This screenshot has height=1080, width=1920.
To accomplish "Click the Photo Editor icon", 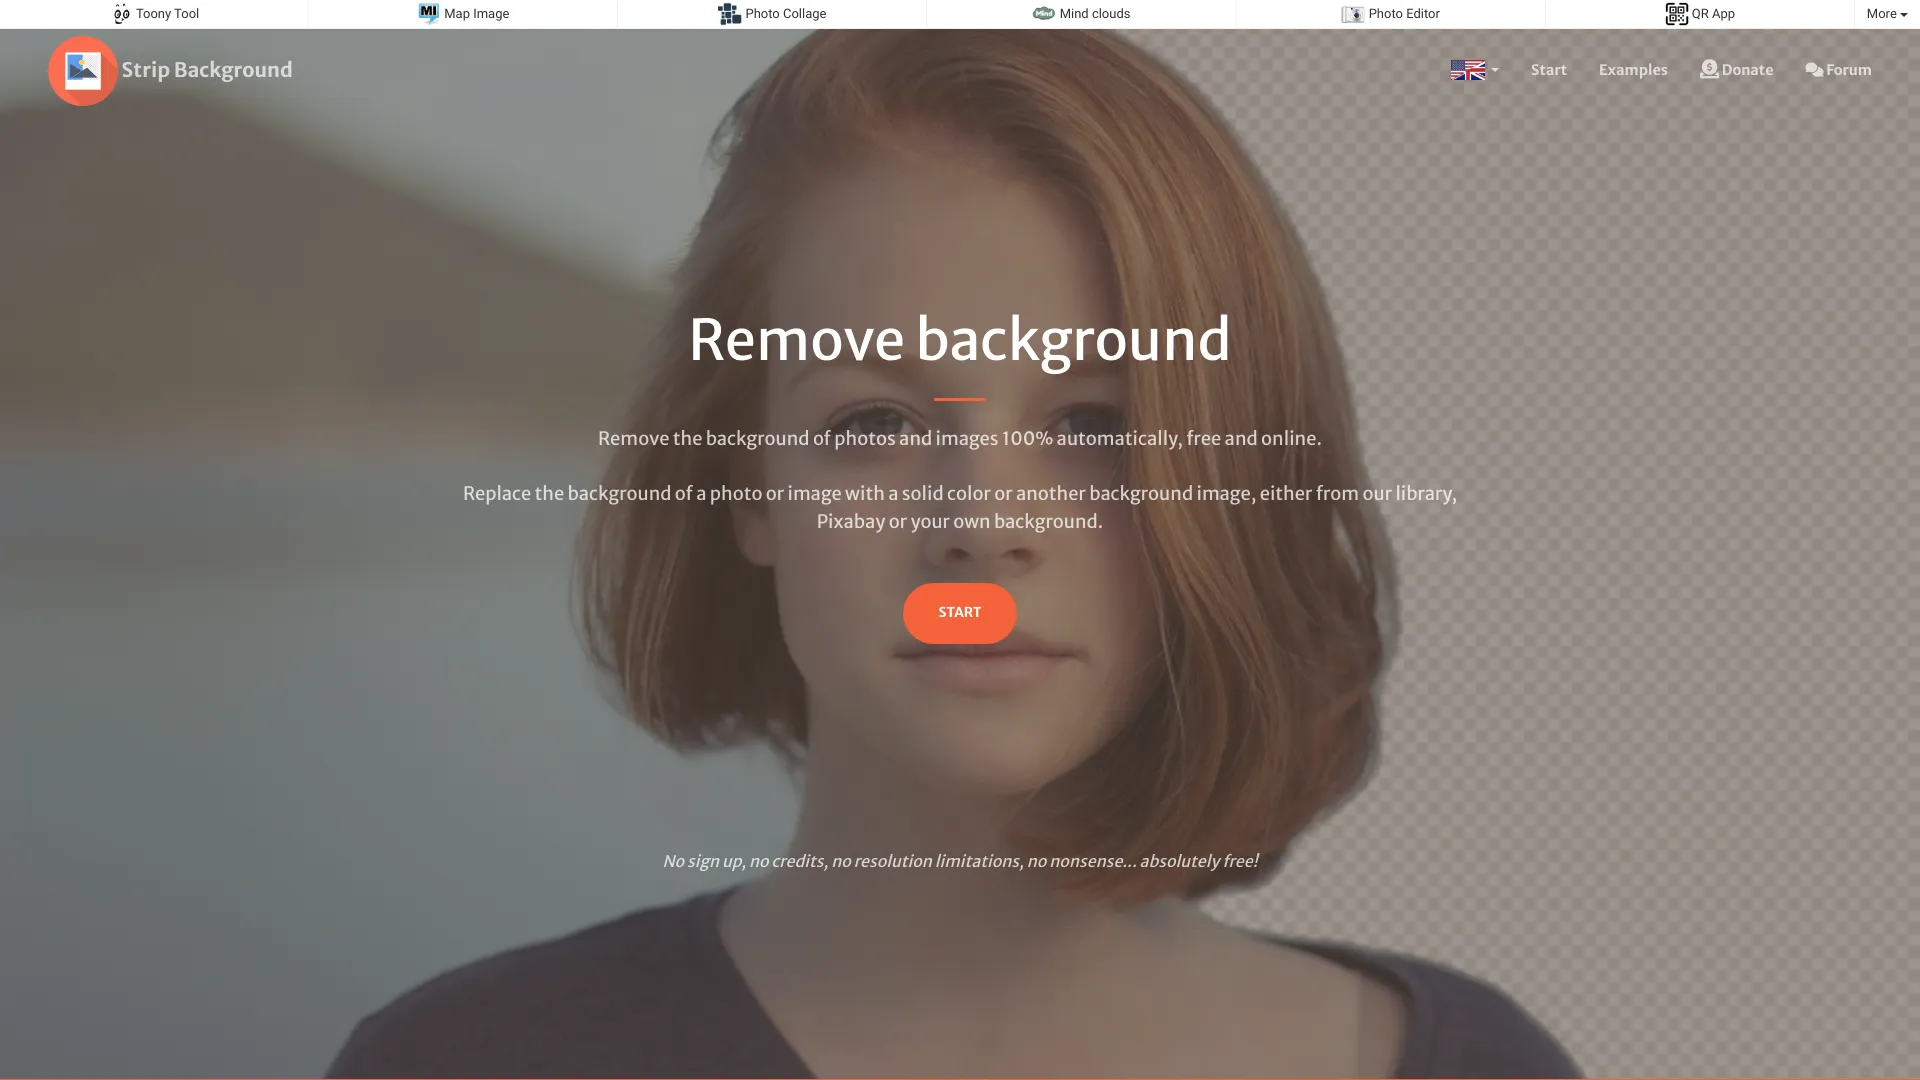I will point(1352,13).
